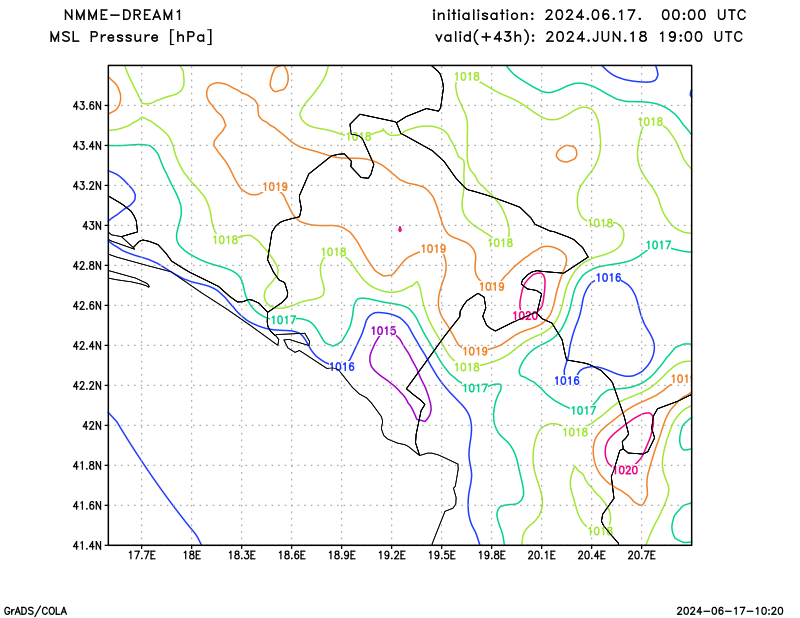
Task: Click the 17.7E longitude axis label
Action: point(141,555)
